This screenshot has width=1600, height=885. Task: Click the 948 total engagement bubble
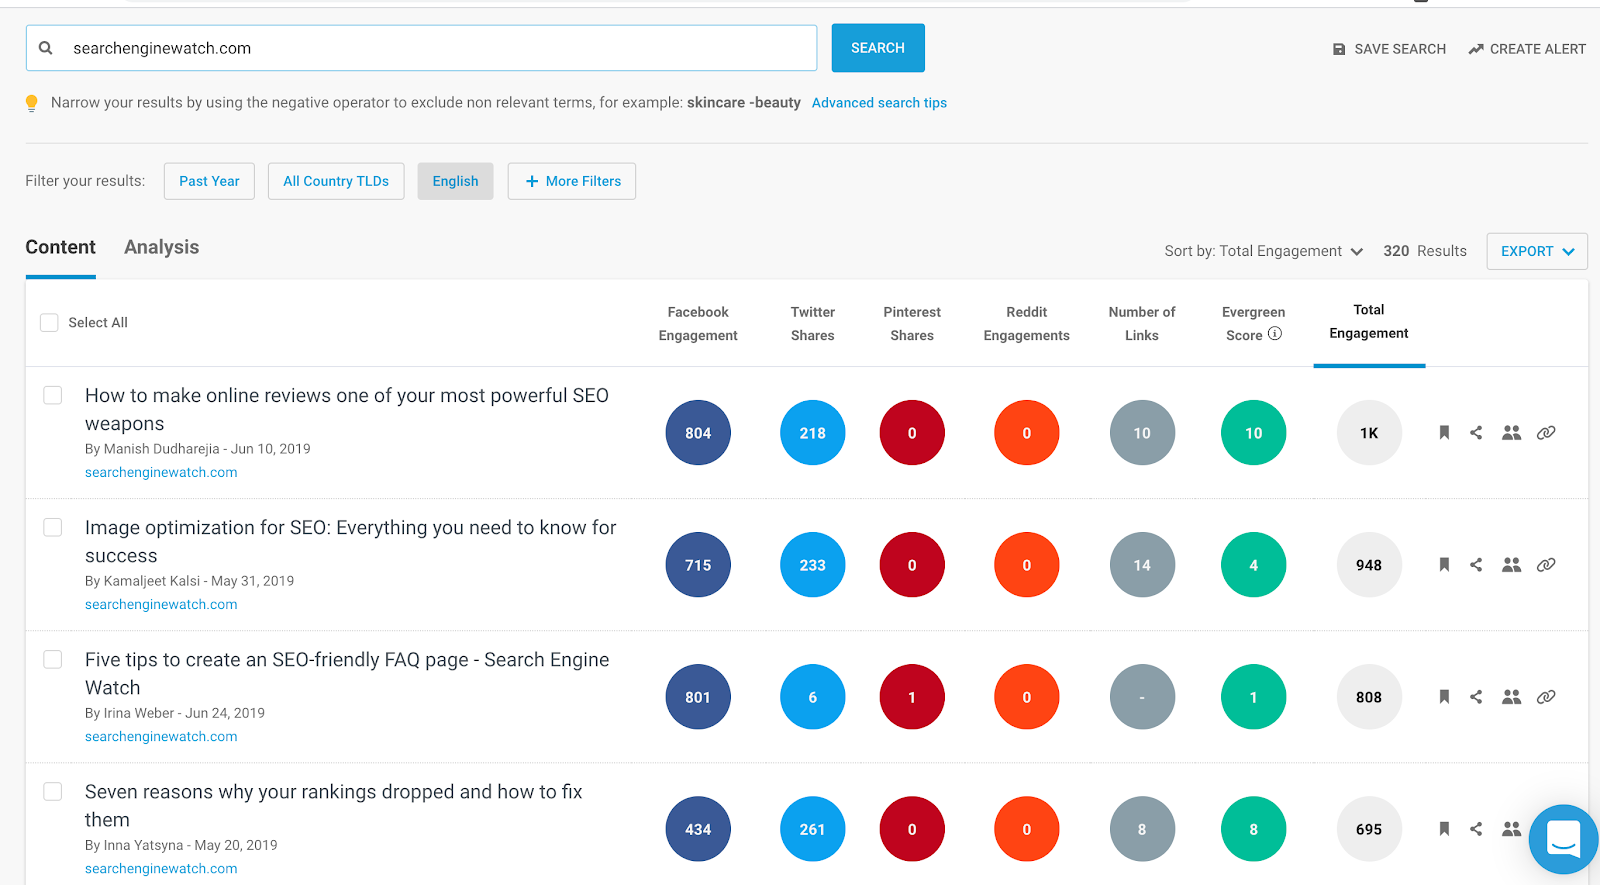click(1369, 565)
